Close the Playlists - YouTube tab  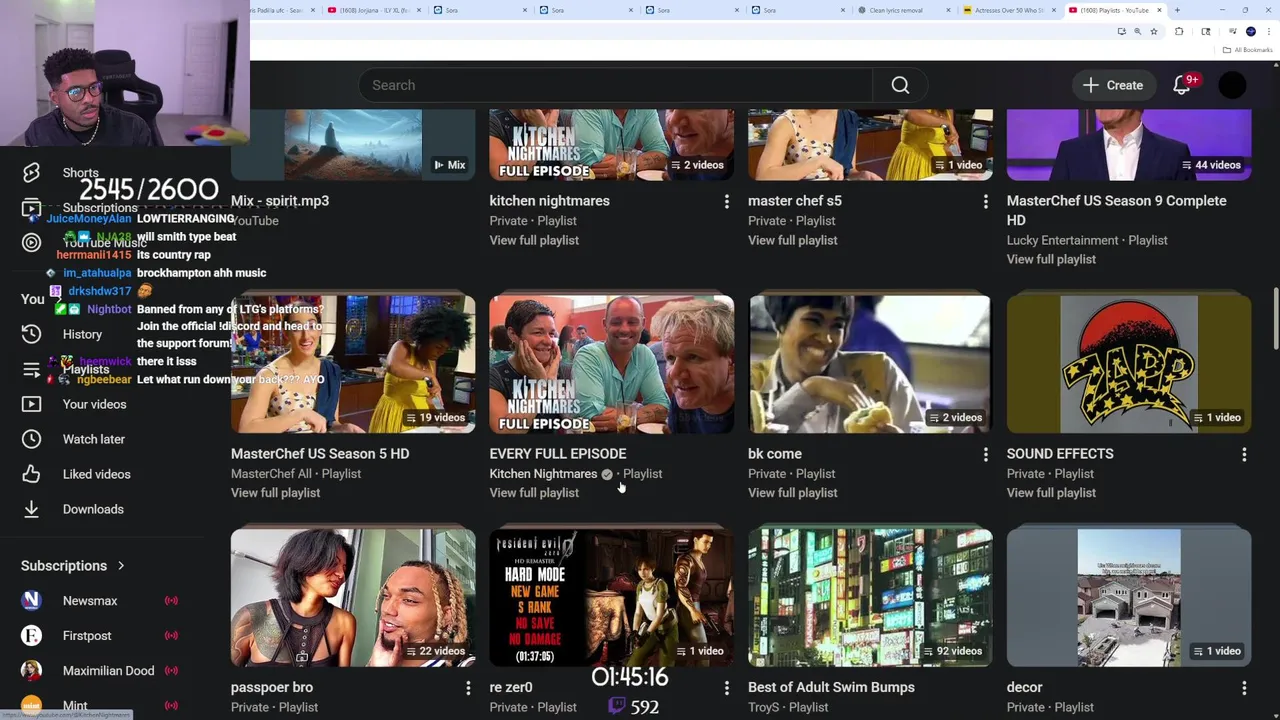click(x=1160, y=10)
